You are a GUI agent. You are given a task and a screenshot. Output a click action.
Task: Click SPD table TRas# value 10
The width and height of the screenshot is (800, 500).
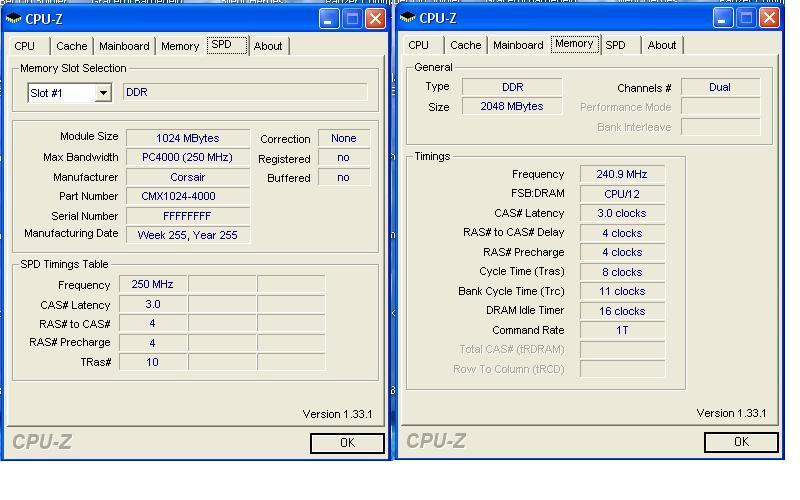(153, 362)
